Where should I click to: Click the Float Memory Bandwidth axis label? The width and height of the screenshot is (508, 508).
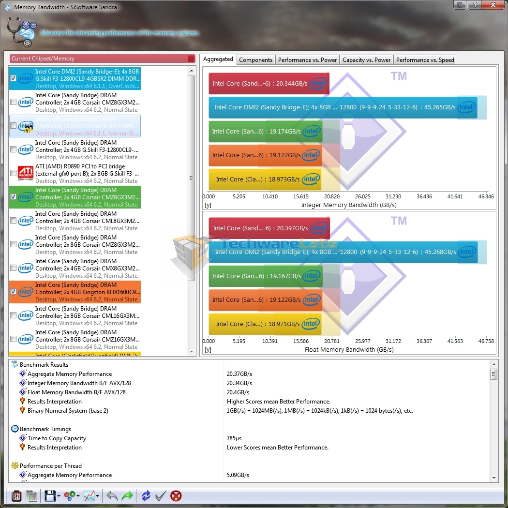(349, 349)
